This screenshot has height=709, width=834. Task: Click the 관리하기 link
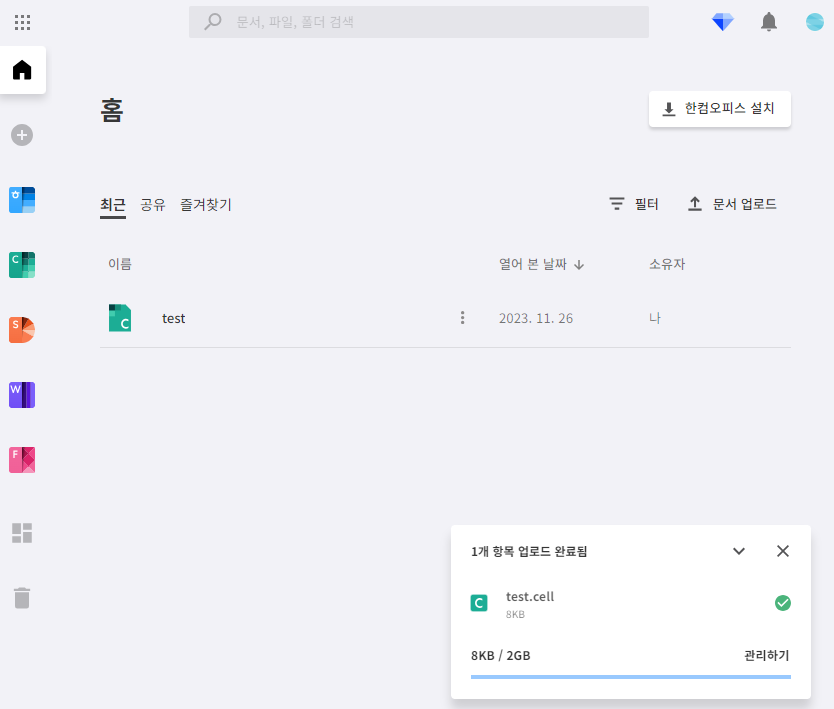[x=766, y=655]
